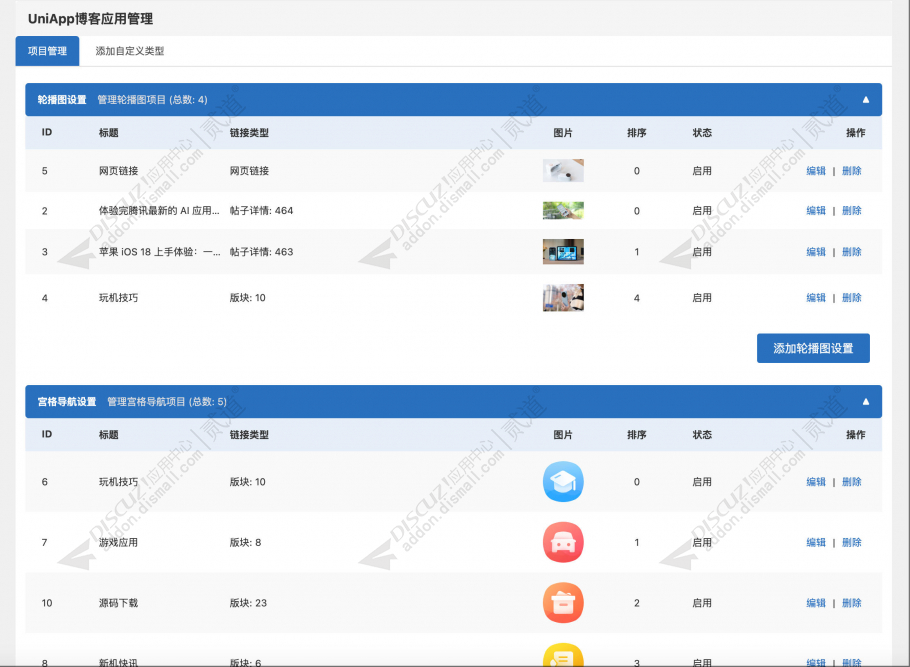Viewport: 910px width, 667px height.
Task: Delete the 游戏应用 grid item
Action: (x=851, y=542)
